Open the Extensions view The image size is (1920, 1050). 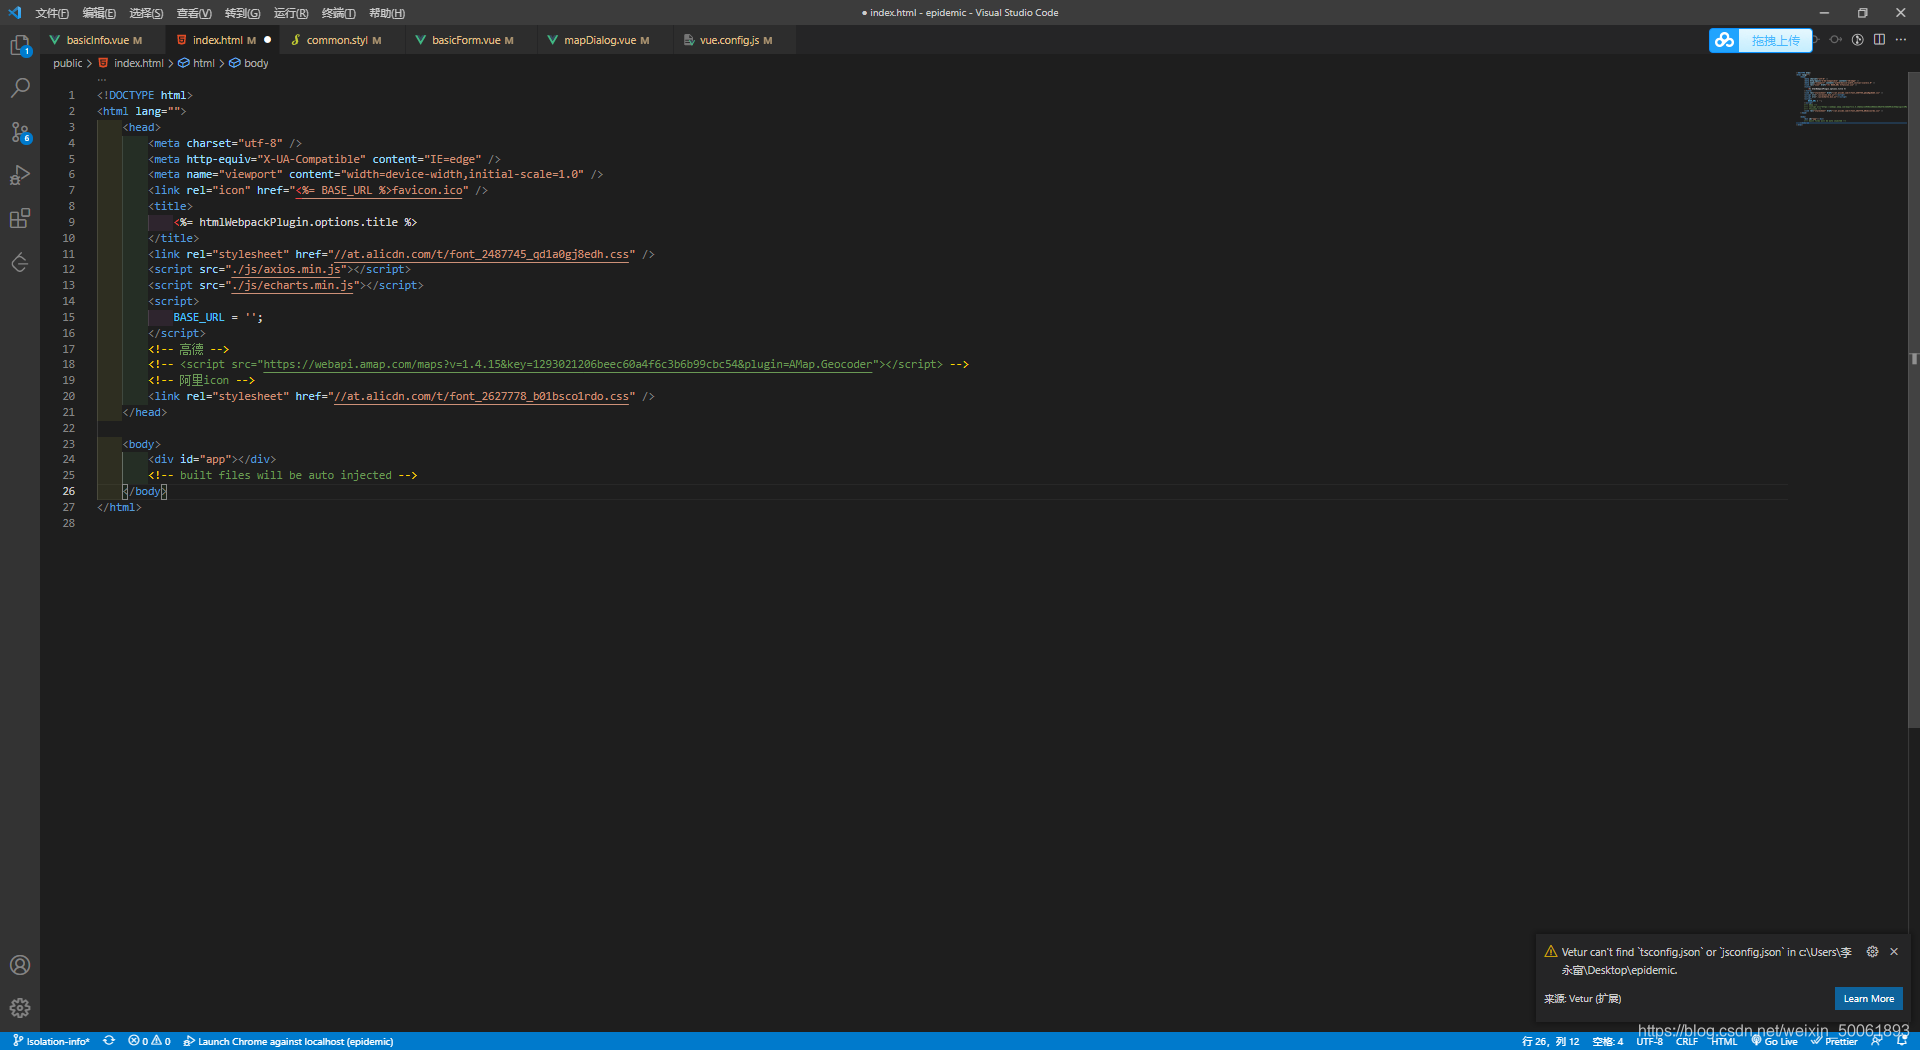click(x=20, y=219)
